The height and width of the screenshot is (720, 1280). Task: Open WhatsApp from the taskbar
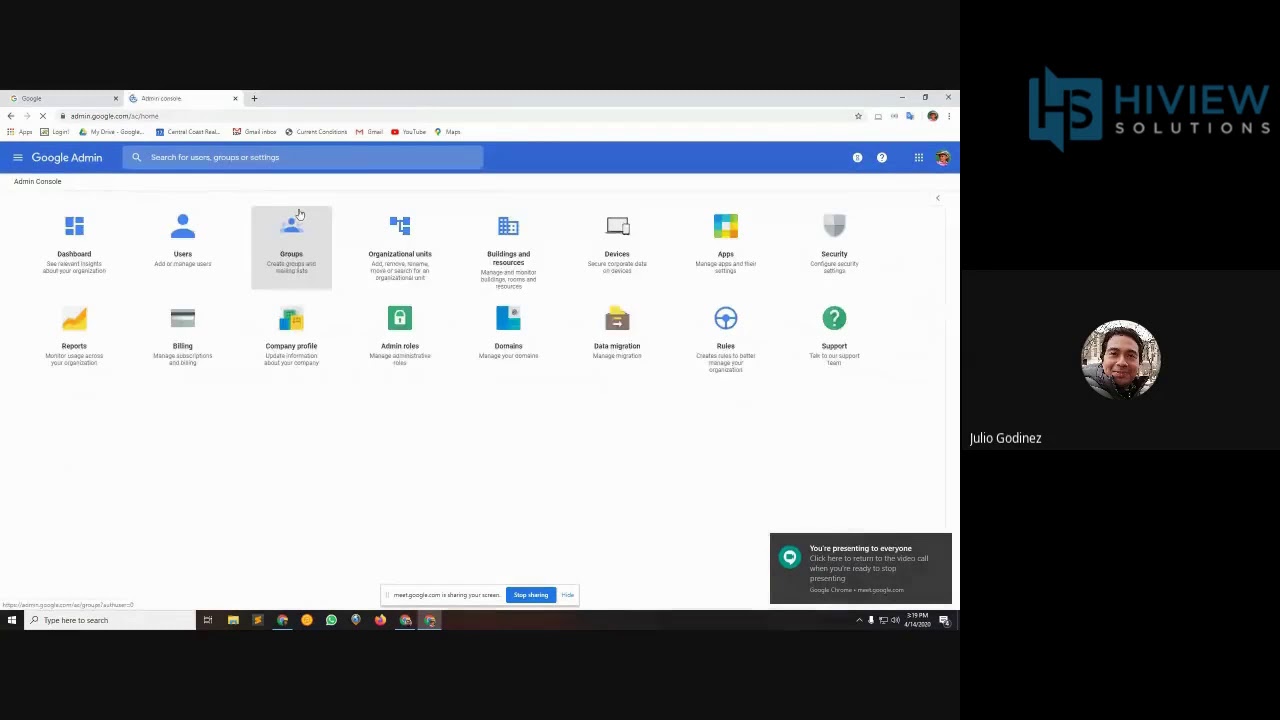point(331,620)
